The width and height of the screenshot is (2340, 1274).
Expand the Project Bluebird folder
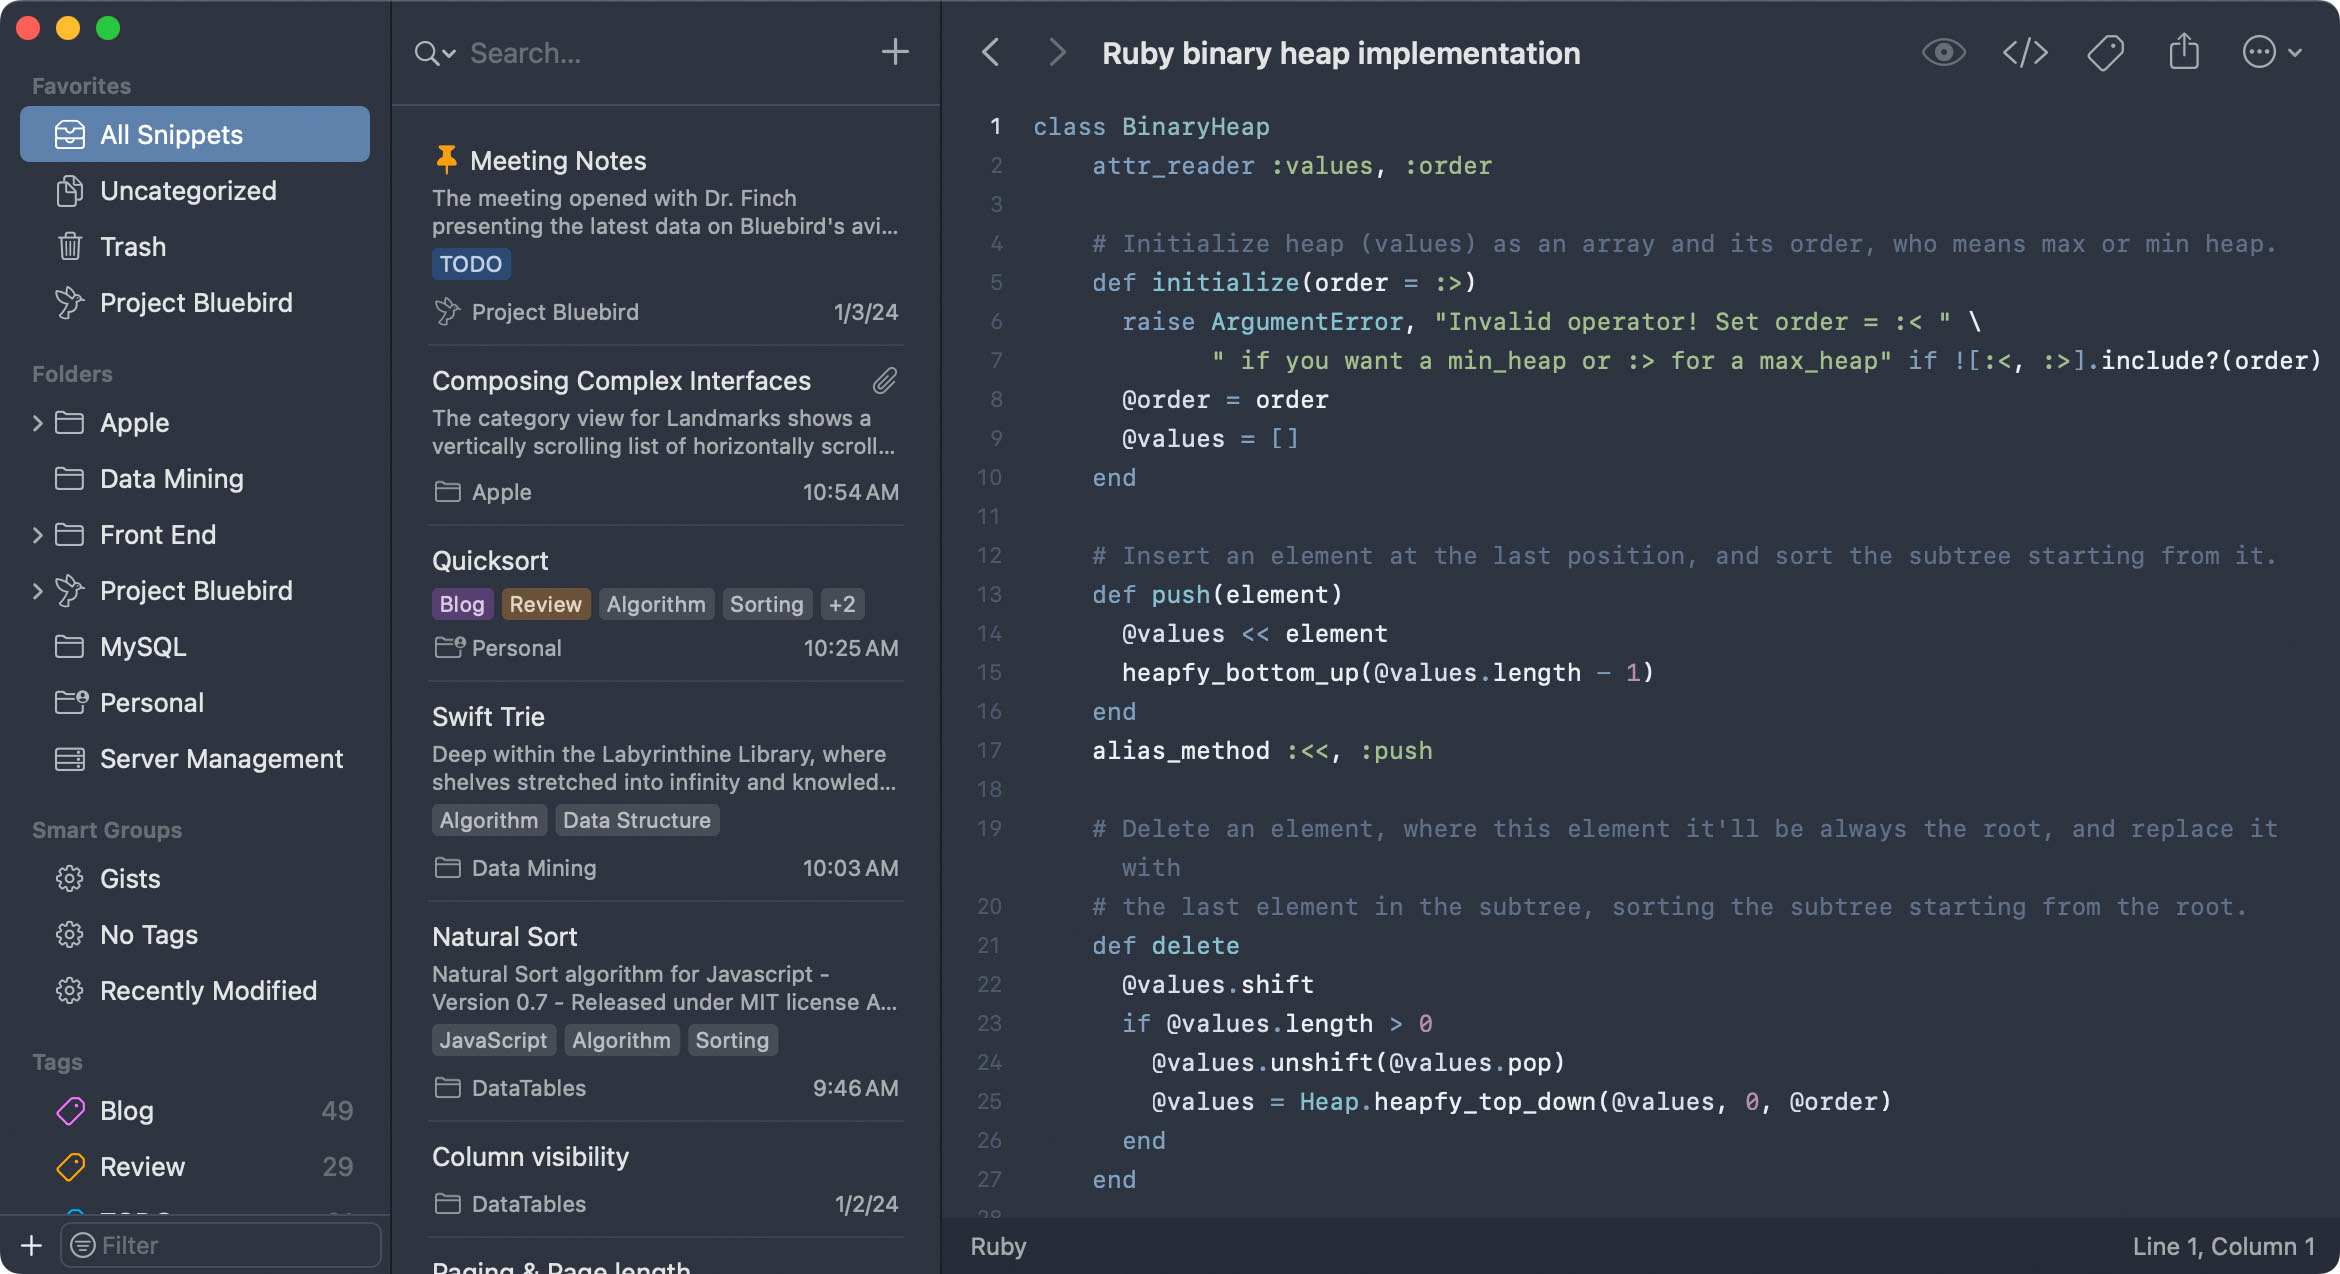(x=37, y=590)
